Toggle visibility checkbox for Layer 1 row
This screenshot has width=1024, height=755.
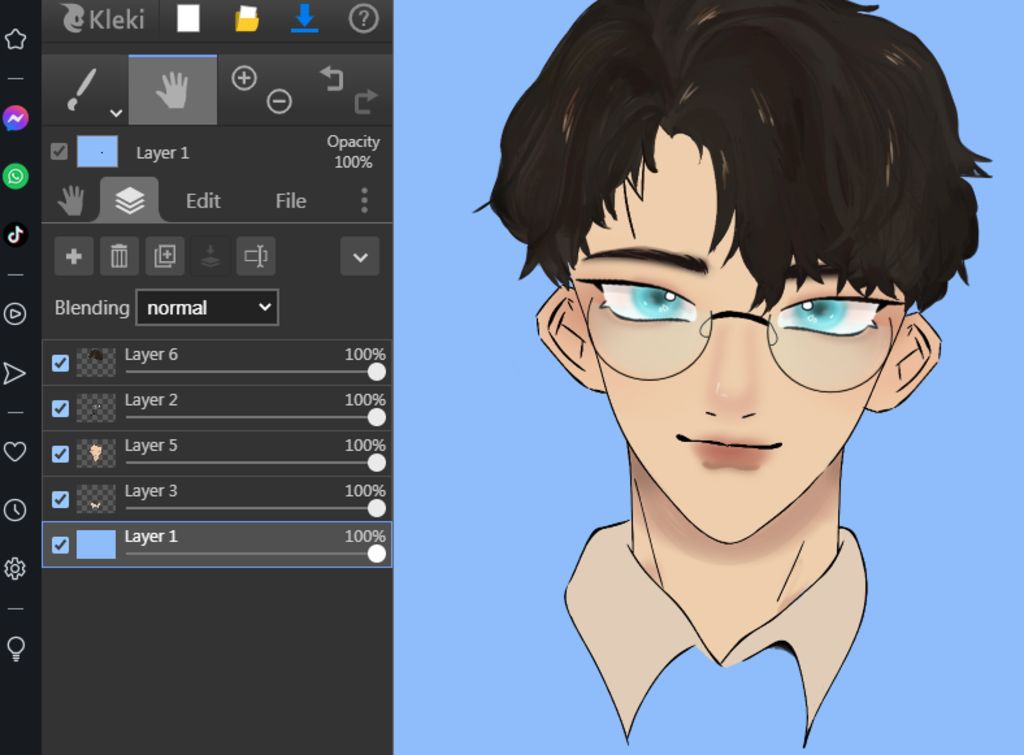[60, 545]
